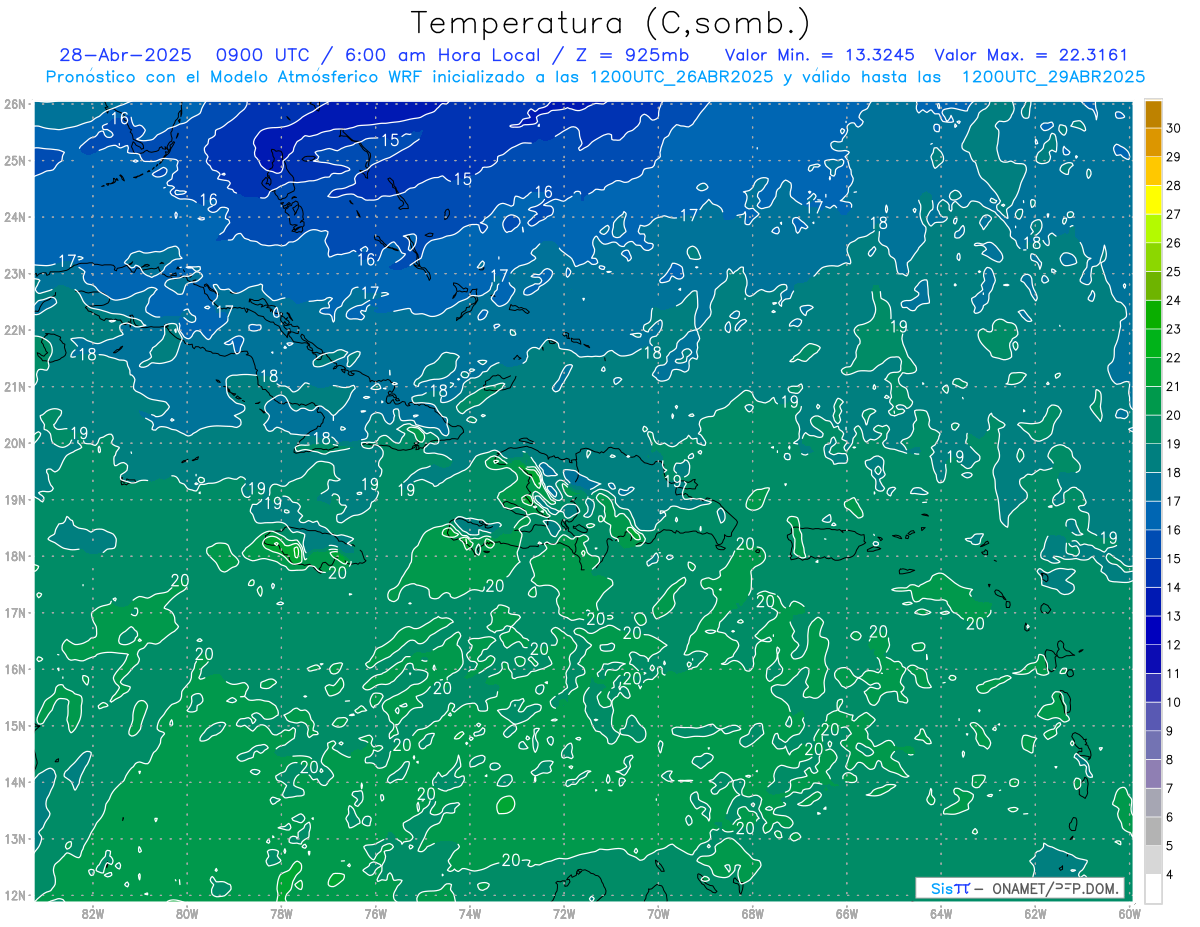Screen dimensions: 1200x927
Task: Pick the dark blue colorbar swatch between 12 and 13
Action: 1153,630
